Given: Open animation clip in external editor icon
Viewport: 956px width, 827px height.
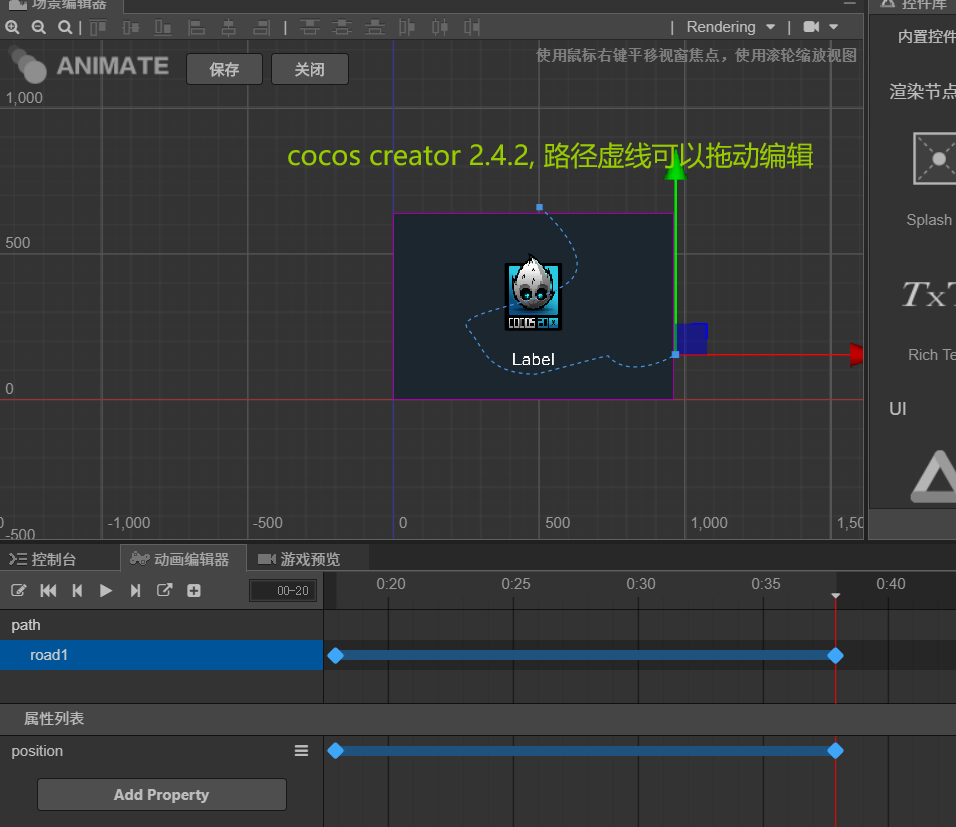Looking at the screenshot, I should (x=162, y=590).
